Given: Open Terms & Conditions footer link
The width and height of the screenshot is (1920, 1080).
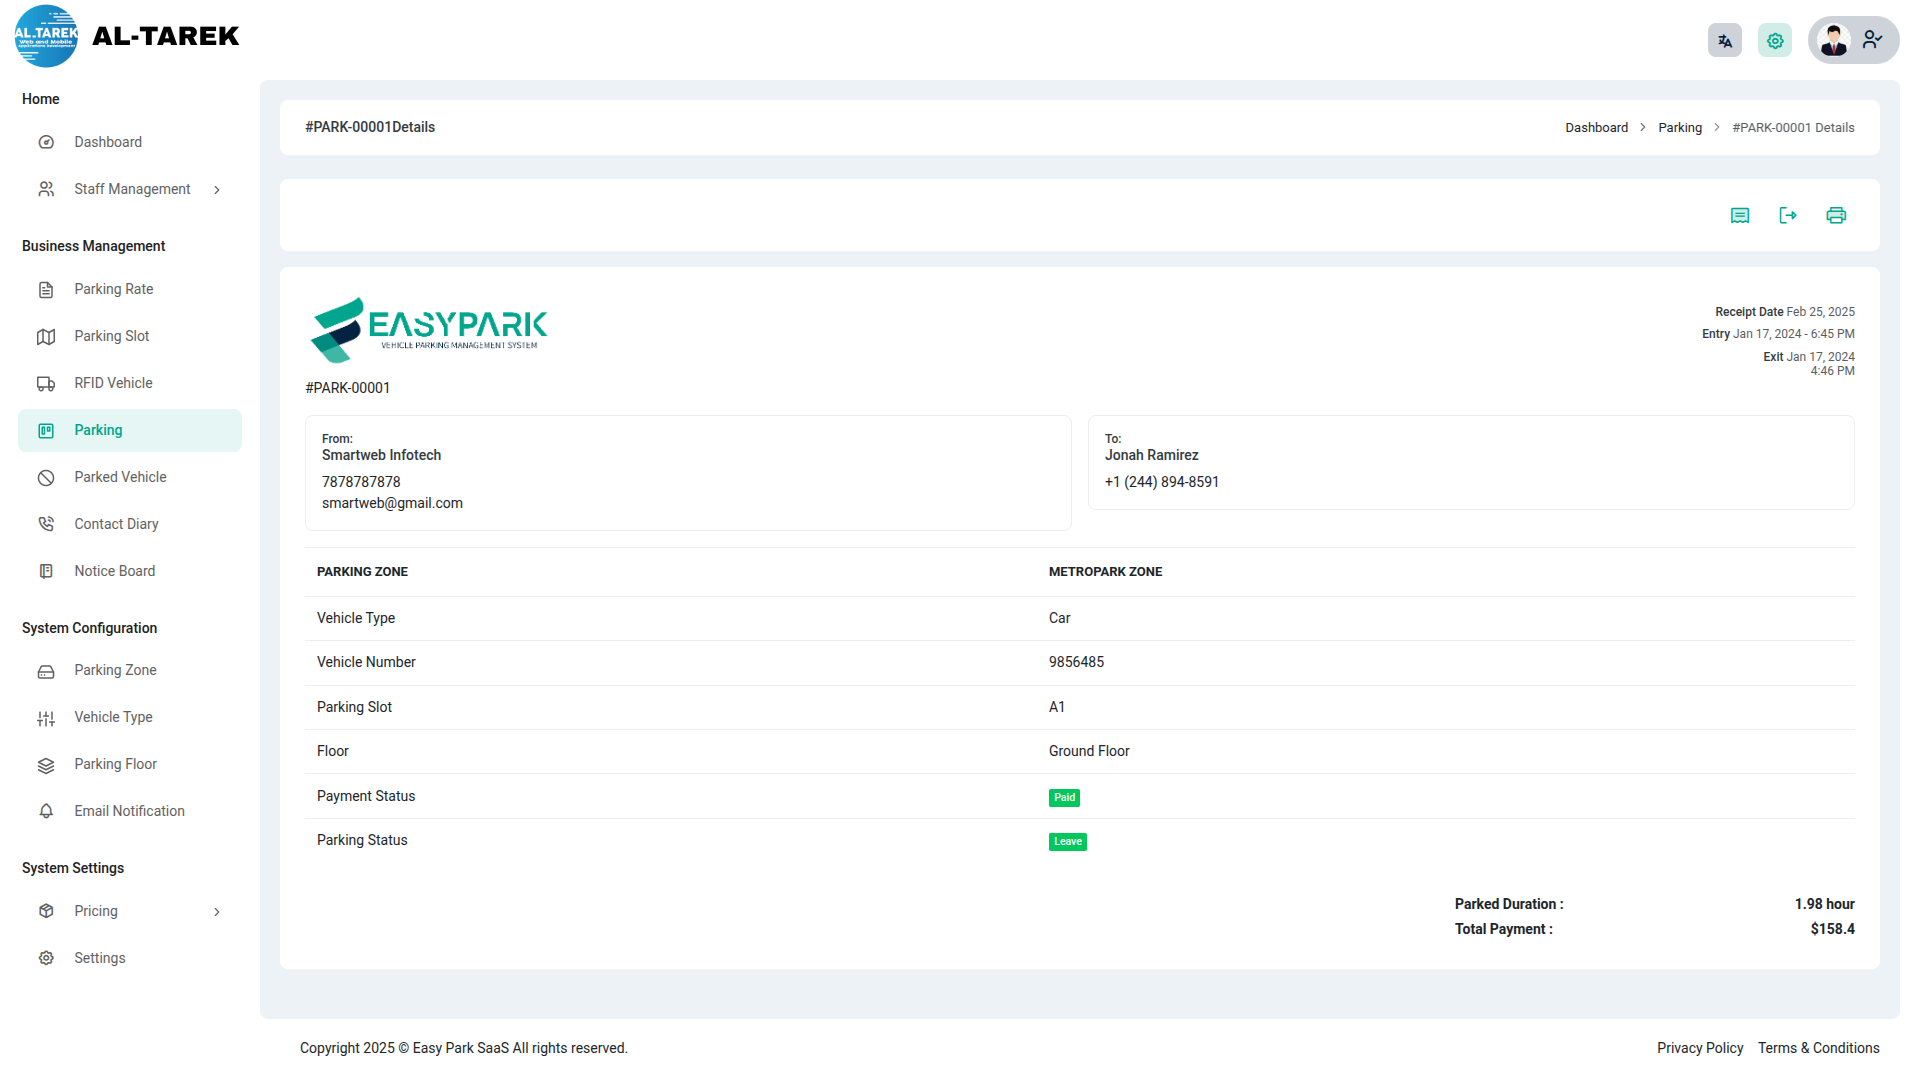Looking at the screenshot, I should 1818,1048.
